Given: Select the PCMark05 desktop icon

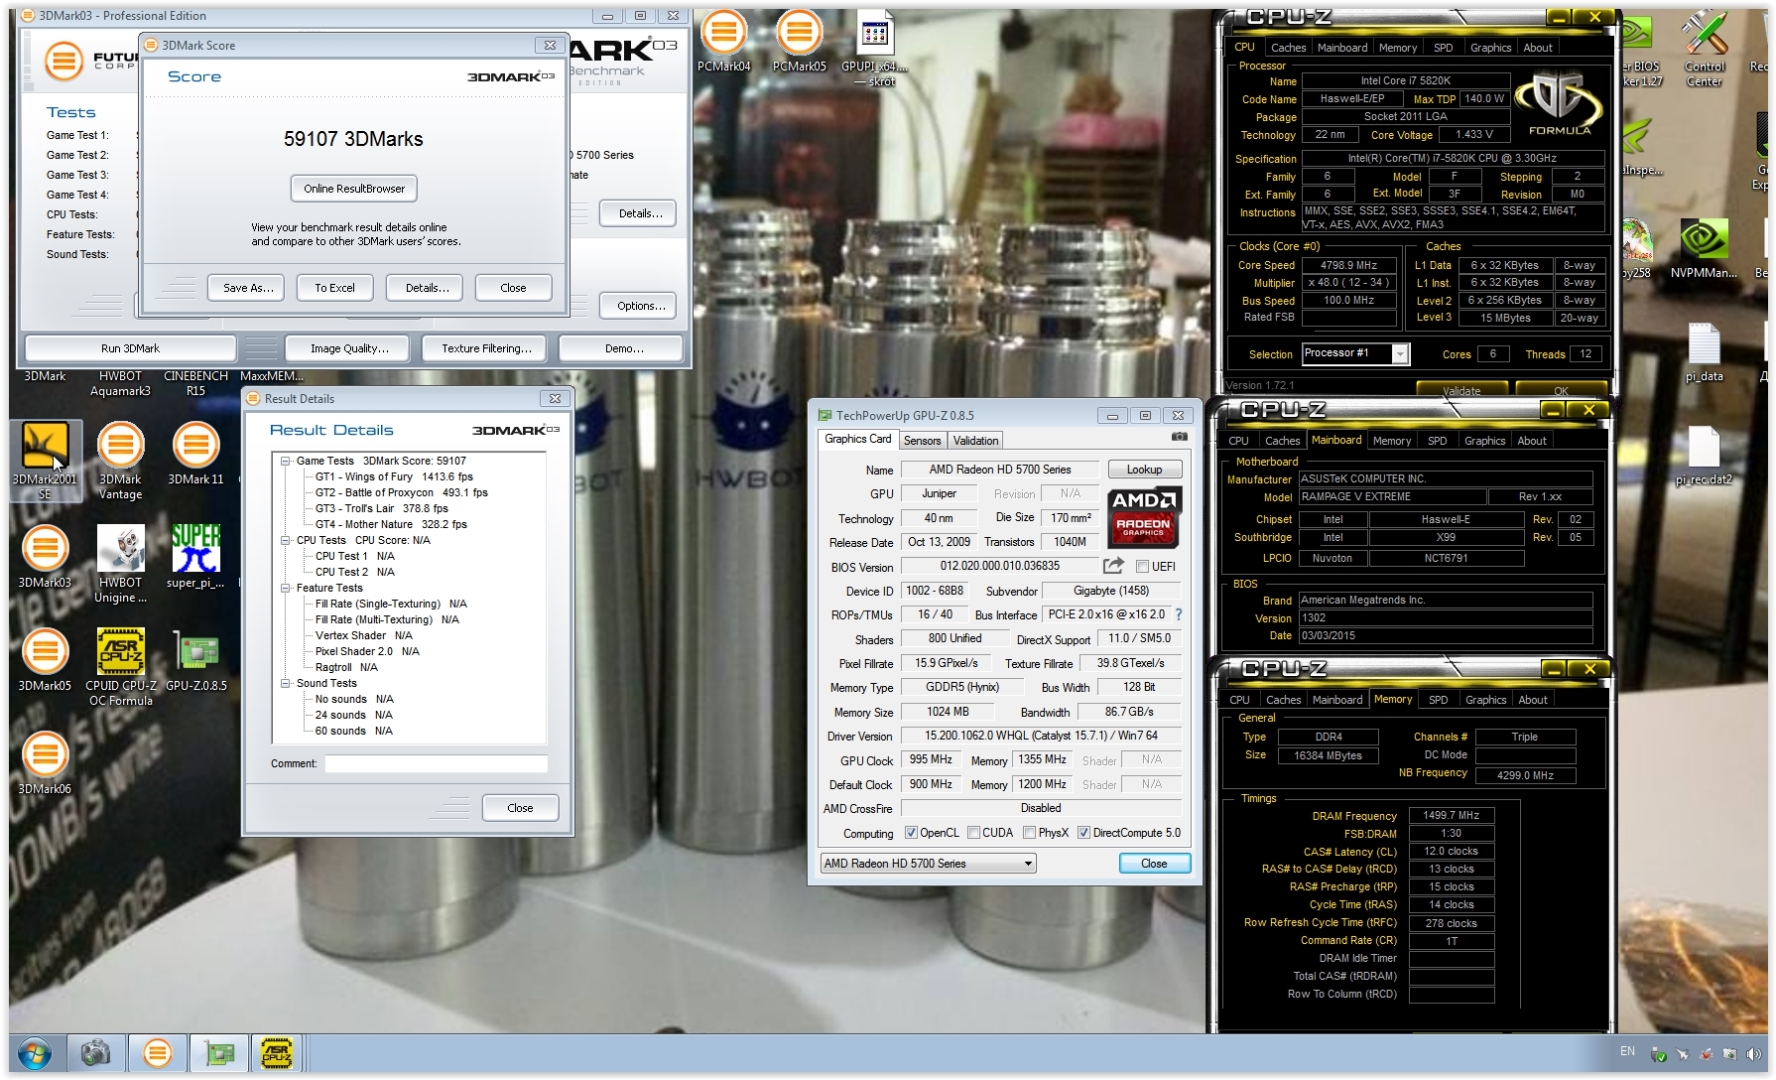Looking at the screenshot, I should coord(799,42).
